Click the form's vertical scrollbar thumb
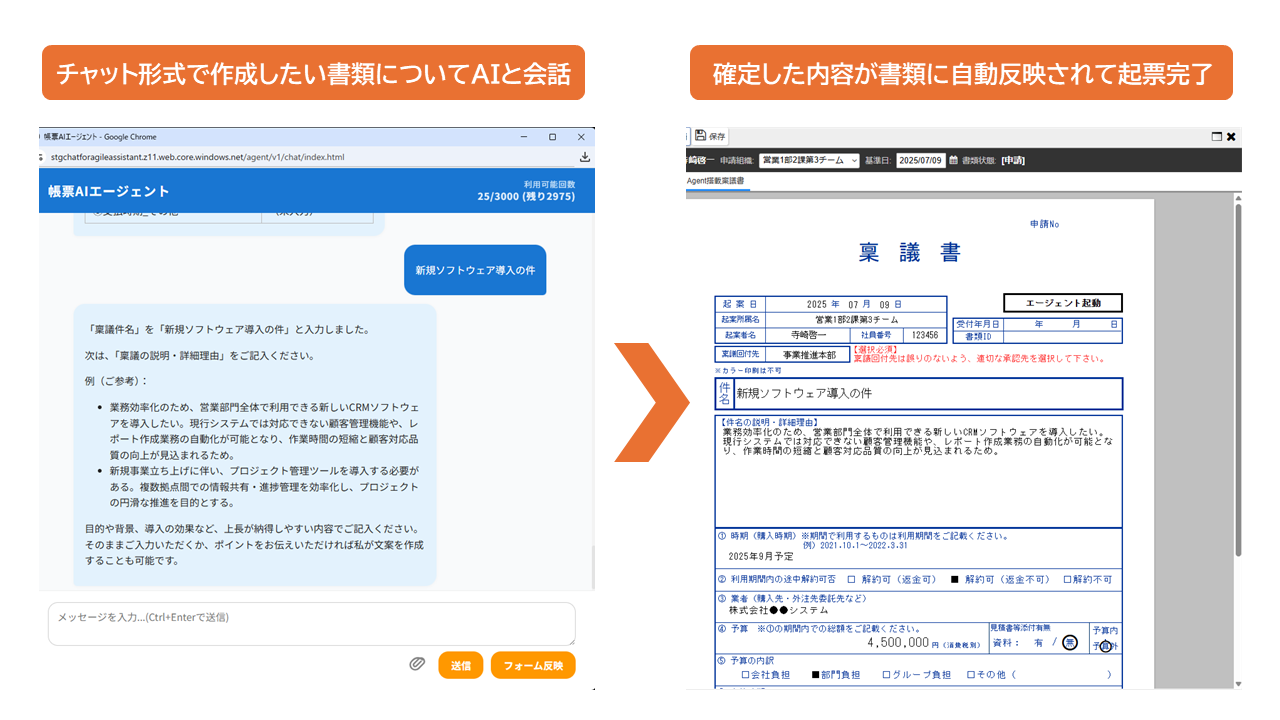The image size is (1280, 720). coord(1237,380)
